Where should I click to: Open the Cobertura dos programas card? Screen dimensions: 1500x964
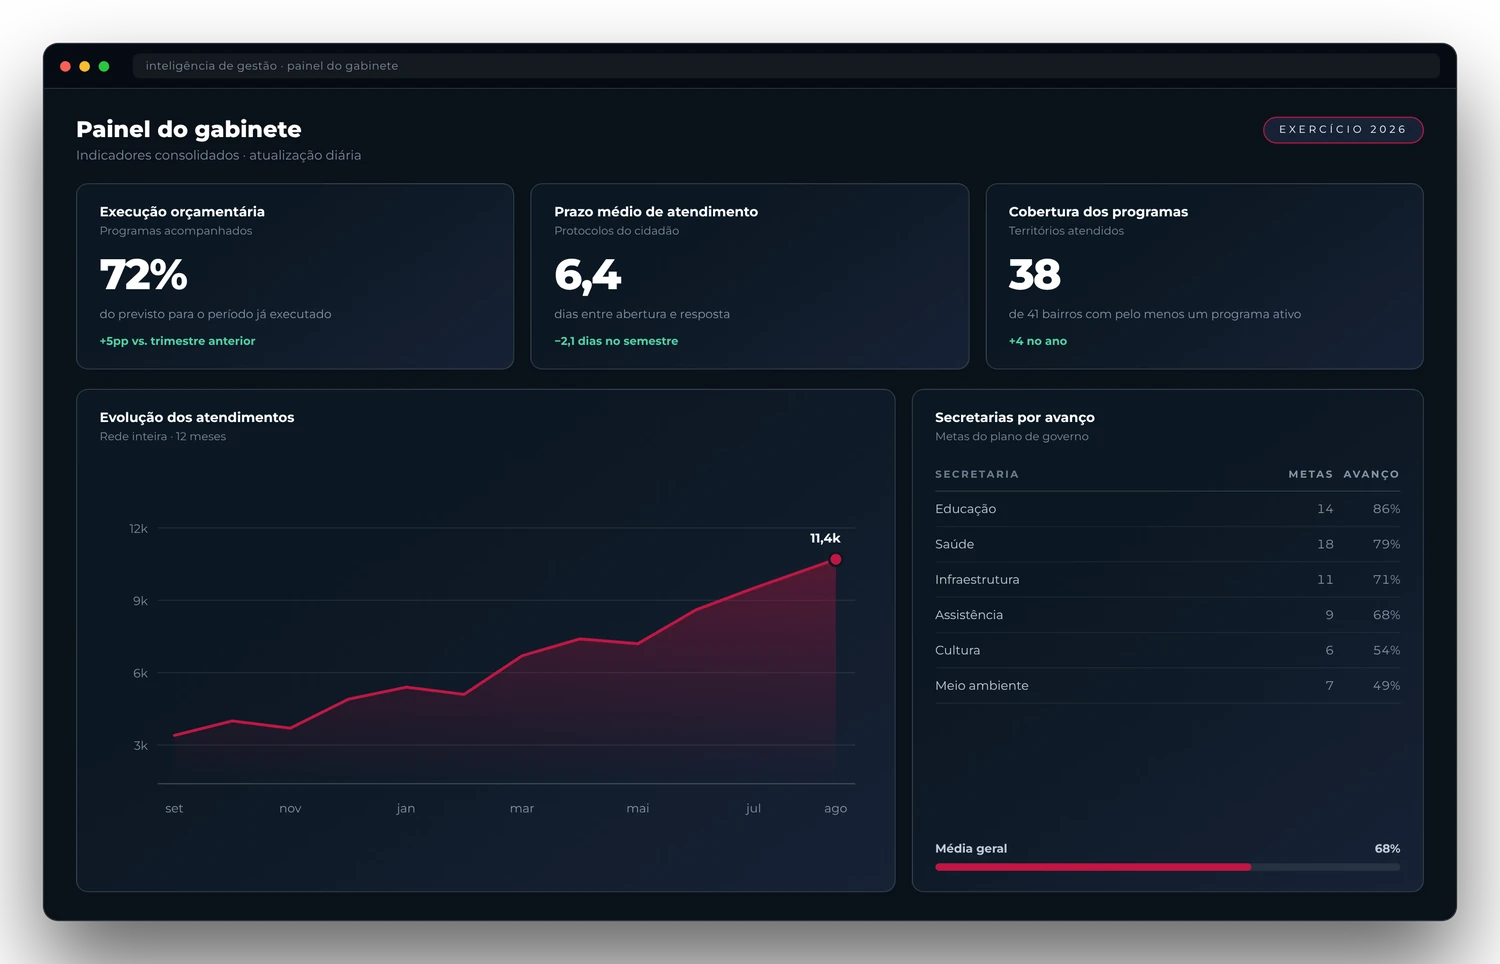coord(1204,276)
